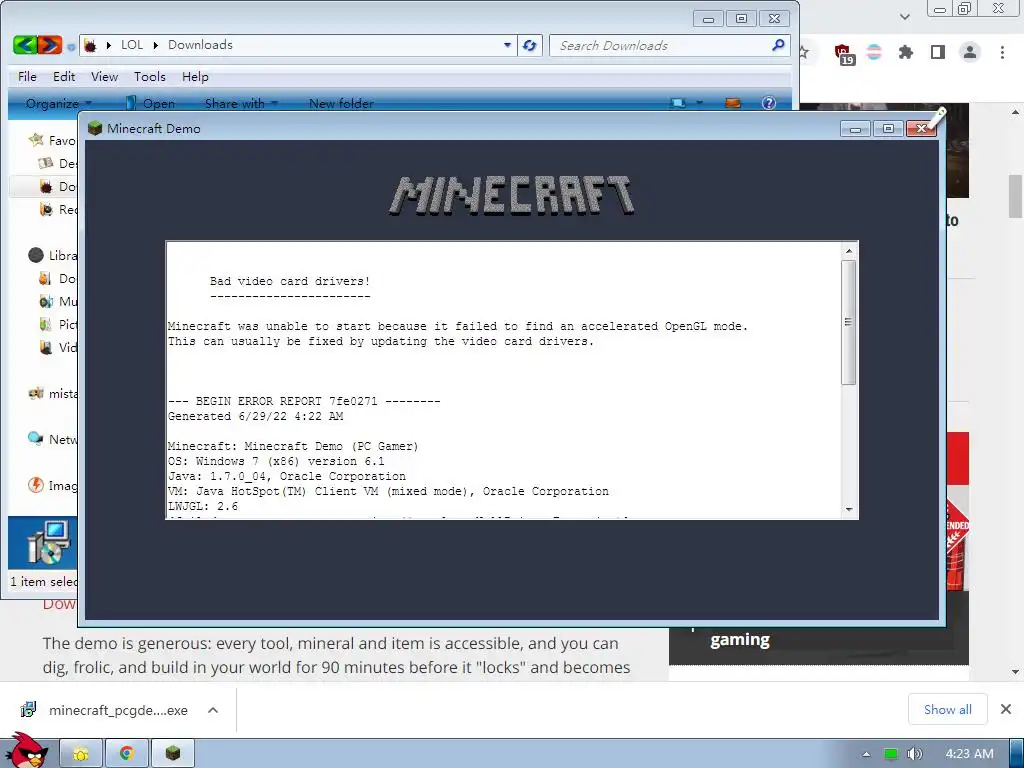Screen dimensions: 1024x768
Task: Click Show all downloads button
Action: click(947, 709)
